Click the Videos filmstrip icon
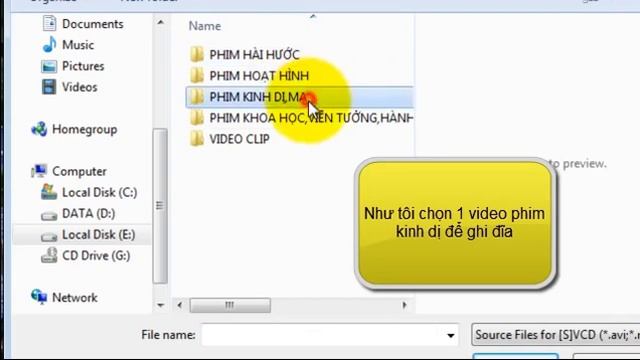The height and width of the screenshot is (360, 640). click(x=49, y=87)
